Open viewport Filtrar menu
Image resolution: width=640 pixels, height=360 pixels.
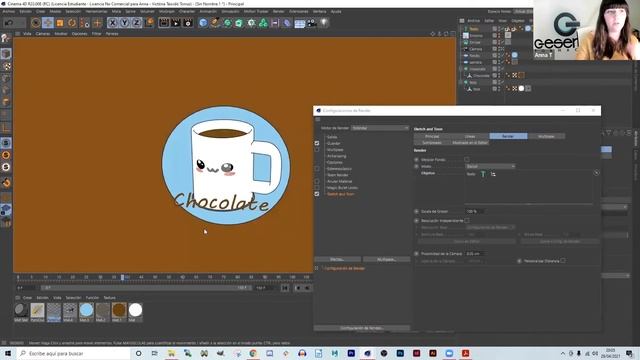click(96, 34)
